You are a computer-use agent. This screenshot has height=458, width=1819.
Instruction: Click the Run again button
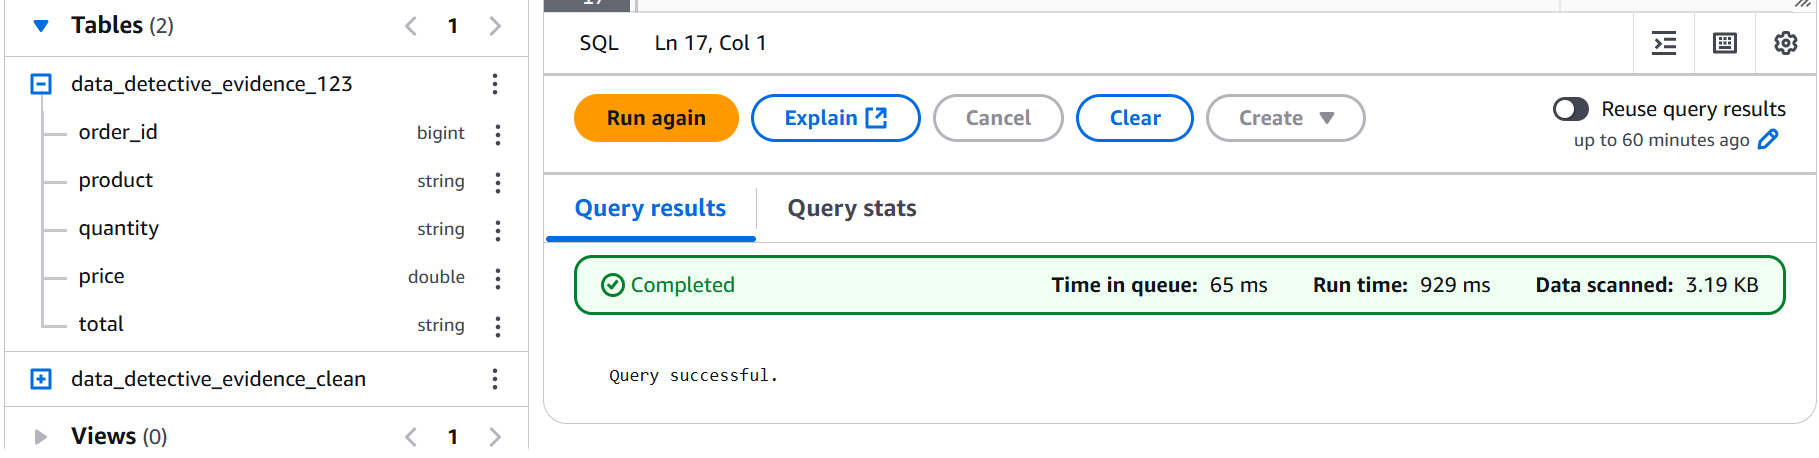[x=656, y=118]
